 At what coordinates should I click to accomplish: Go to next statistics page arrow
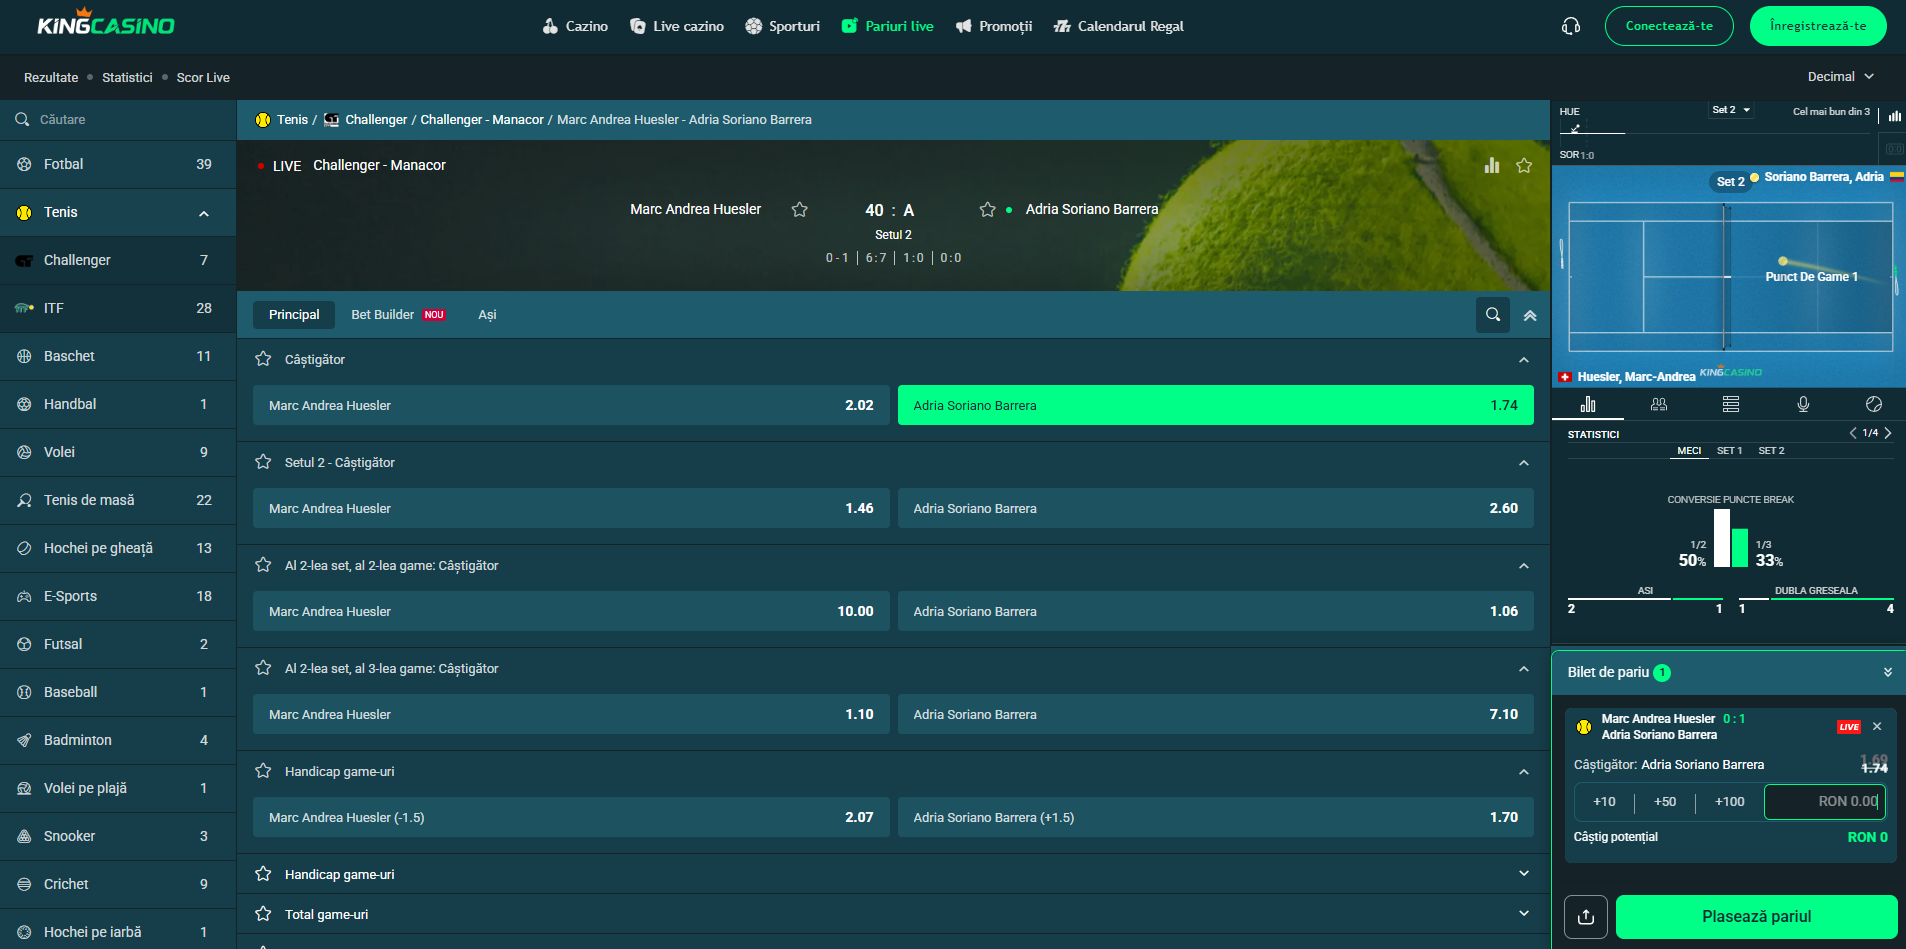click(1888, 433)
